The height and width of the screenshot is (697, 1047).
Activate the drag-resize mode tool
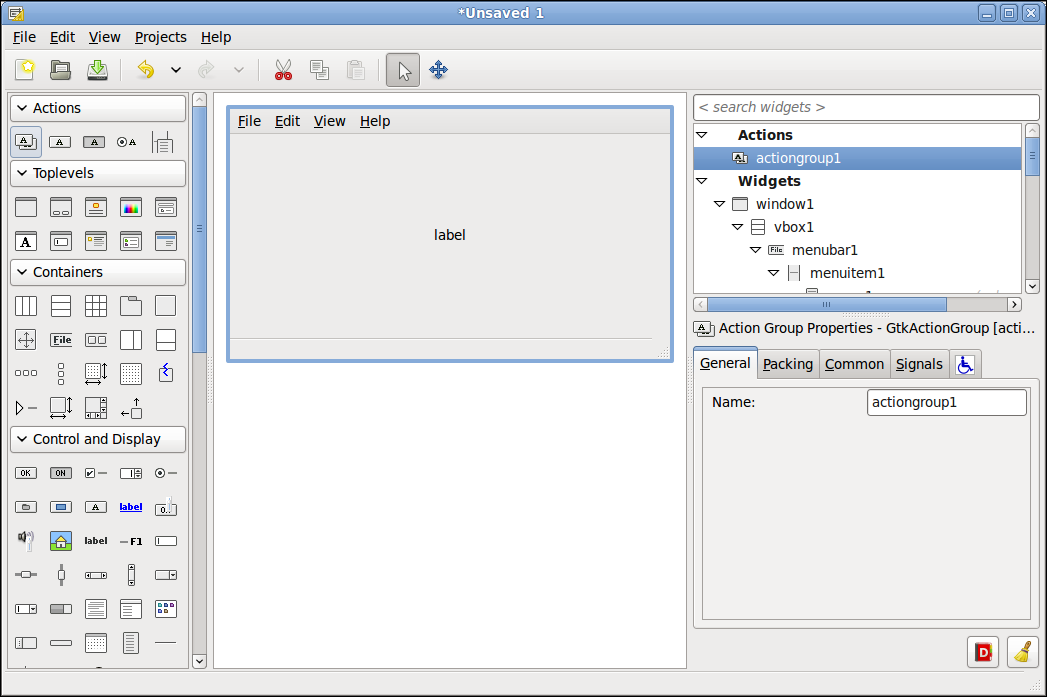click(x=439, y=69)
